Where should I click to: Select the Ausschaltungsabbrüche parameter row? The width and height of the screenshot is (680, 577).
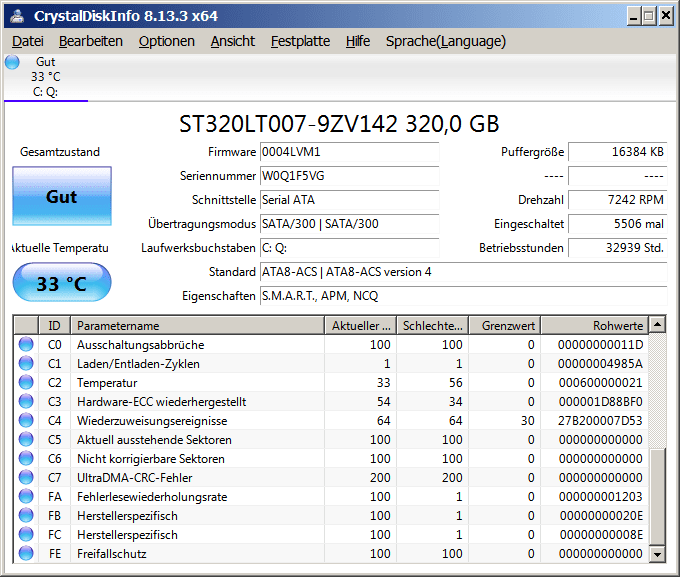(x=331, y=344)
